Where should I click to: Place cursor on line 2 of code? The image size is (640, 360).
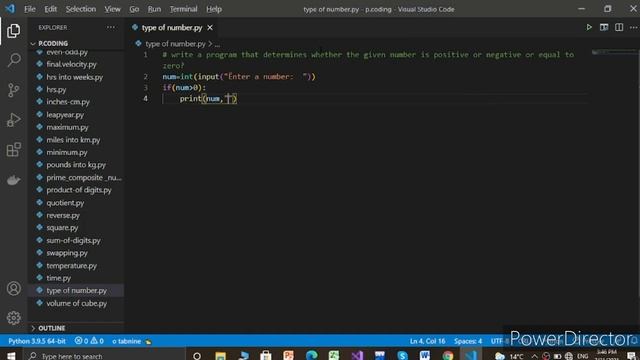[x=239, y=76]
